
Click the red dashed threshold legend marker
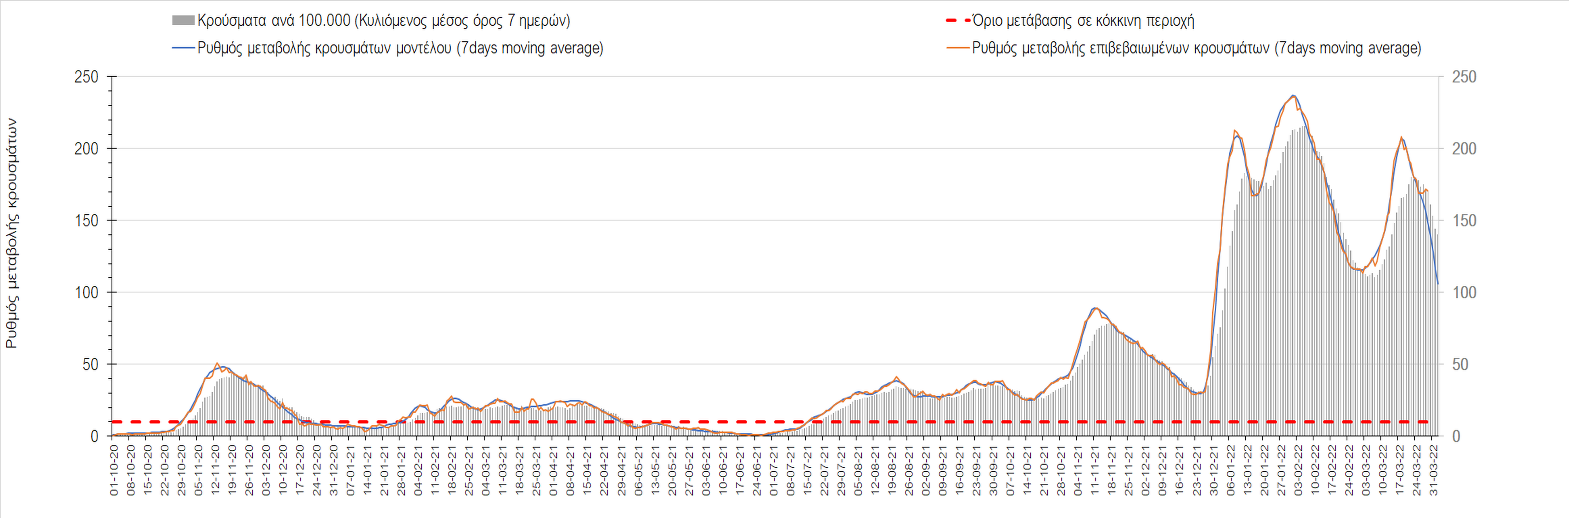pyautogui.click(x=958, y=20)
